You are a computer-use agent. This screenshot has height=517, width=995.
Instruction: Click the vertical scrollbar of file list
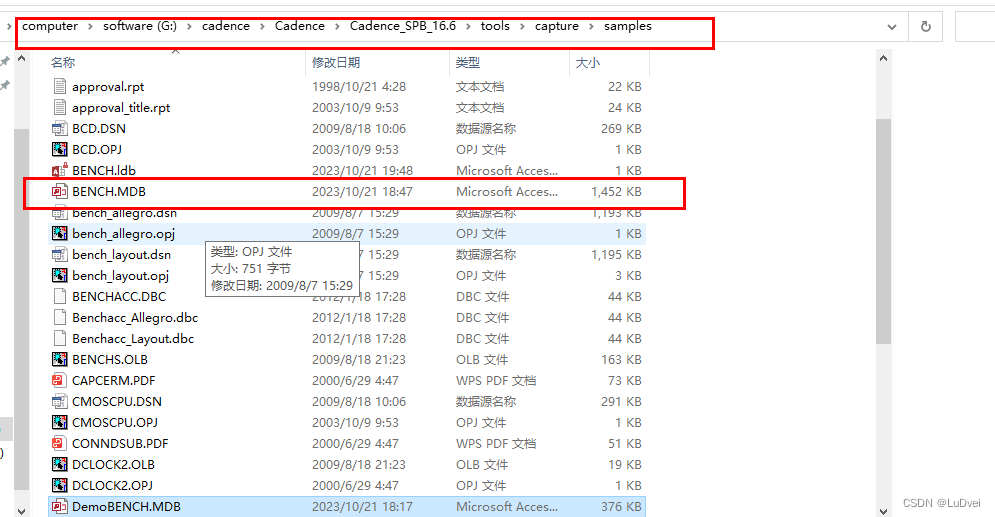tap(883, 230)
